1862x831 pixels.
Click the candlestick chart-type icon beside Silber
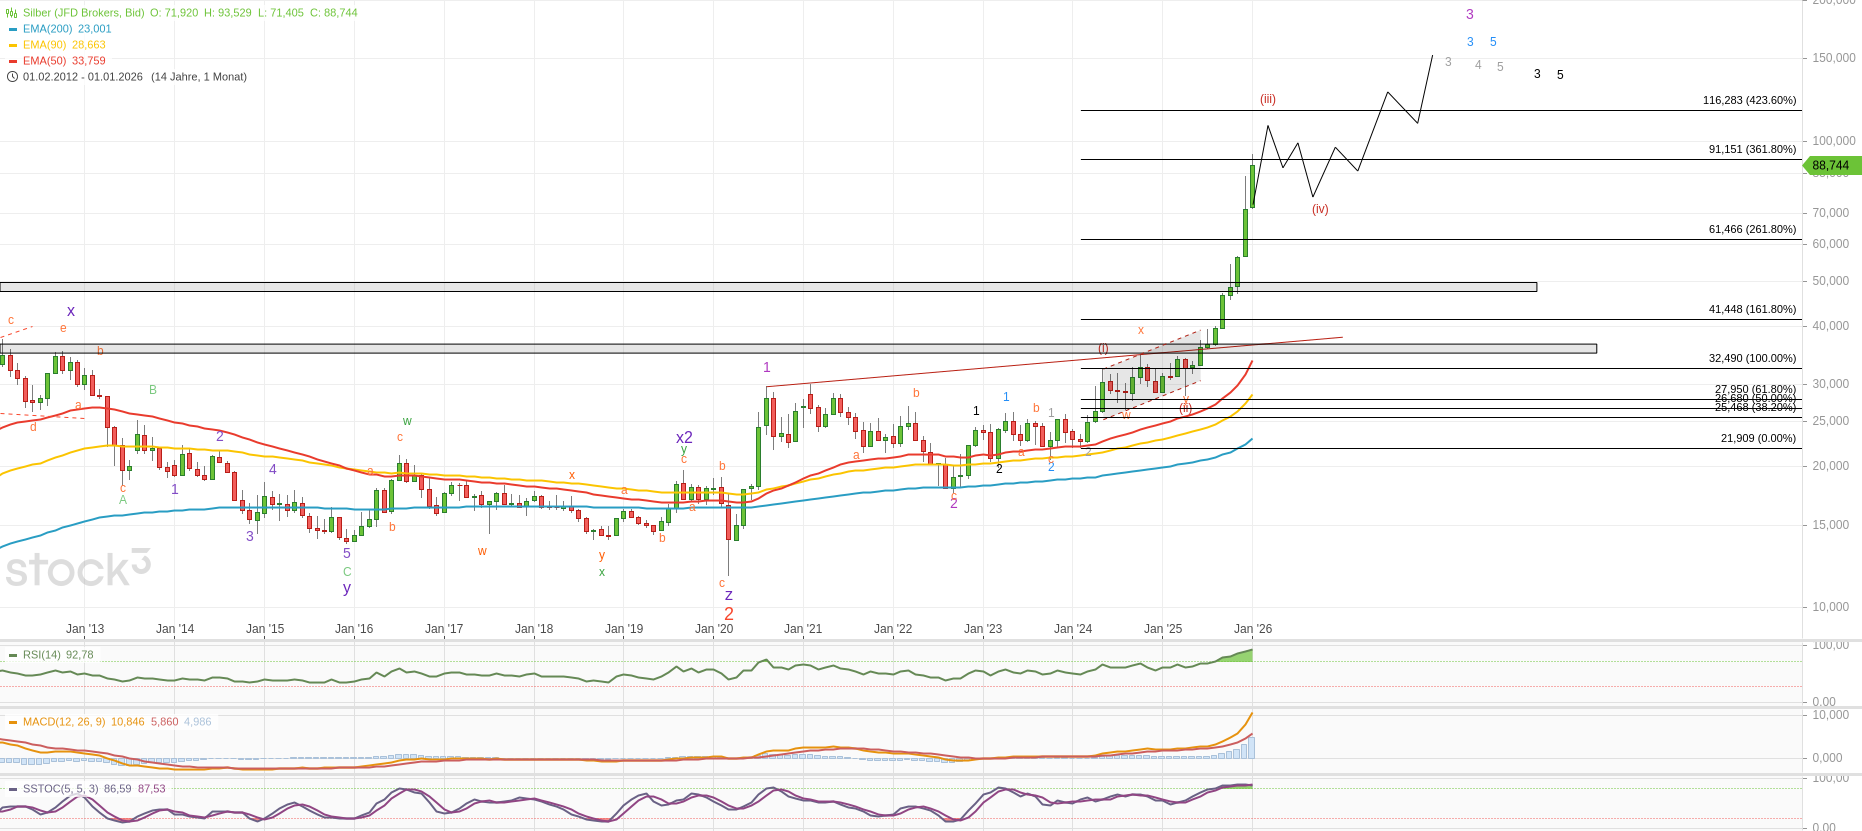click(x=12, y=13)
